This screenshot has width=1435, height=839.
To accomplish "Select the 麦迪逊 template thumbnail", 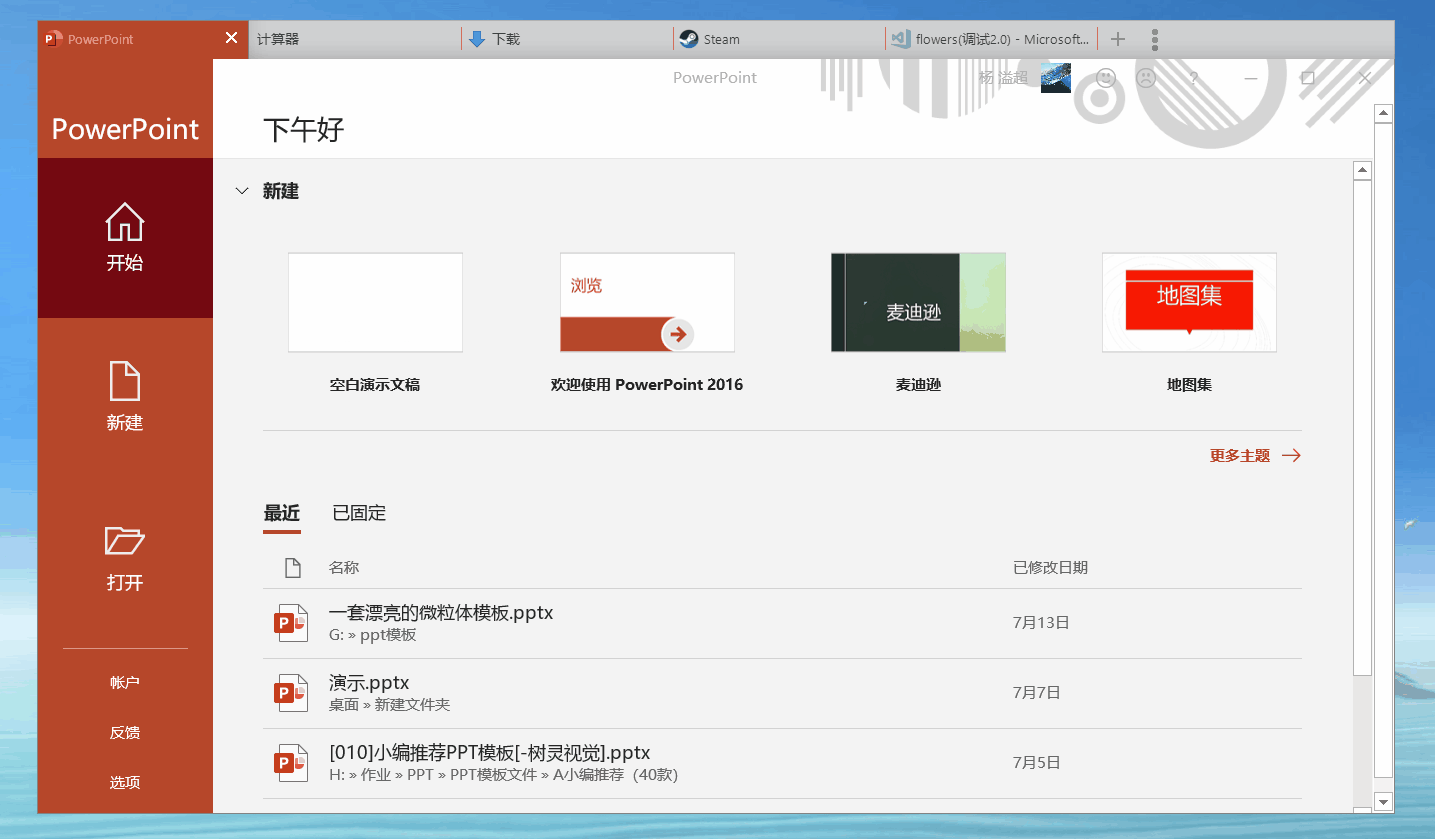I will [x=917, y=302].
